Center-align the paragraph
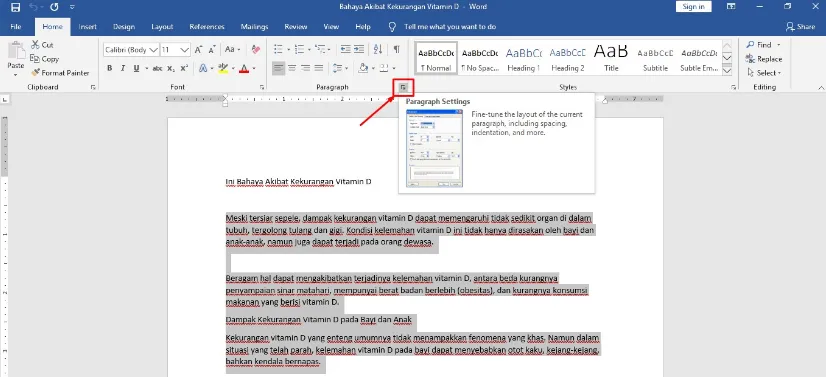Viewport: 826px width, 377px height. tap(291, 68)
